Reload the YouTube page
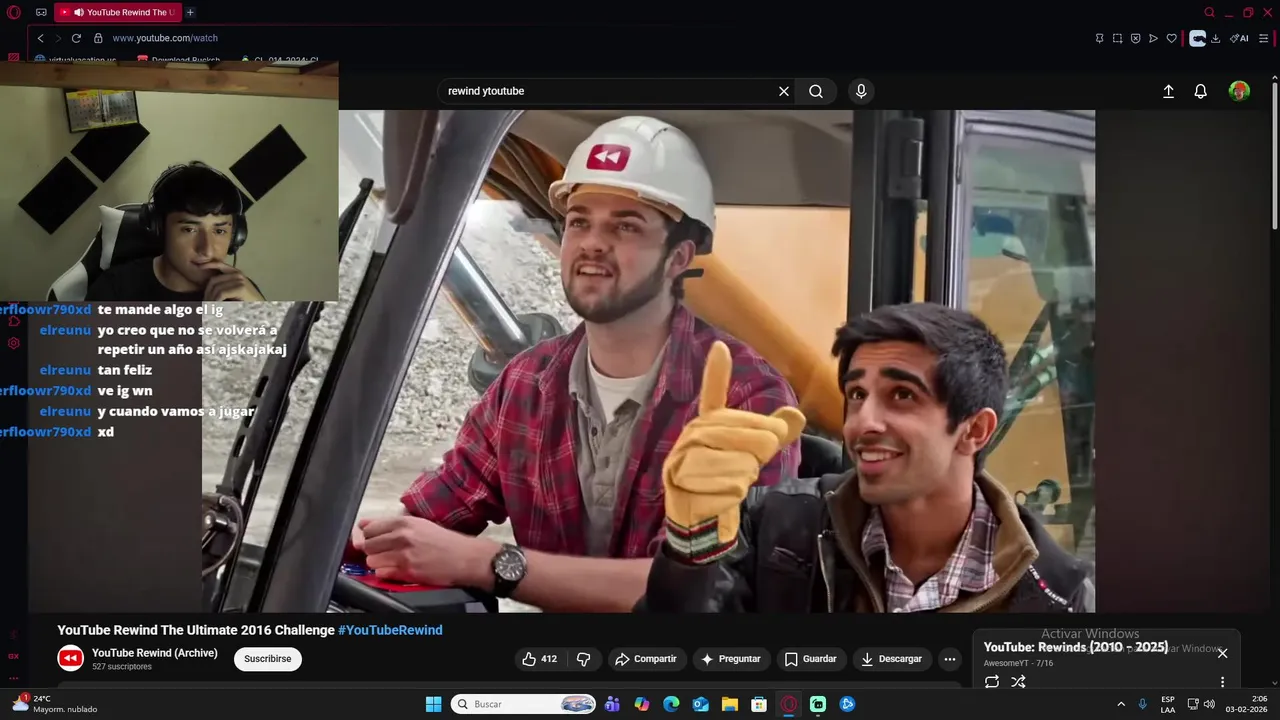The width and height of the screenshot is (1280, 720). 76,38
